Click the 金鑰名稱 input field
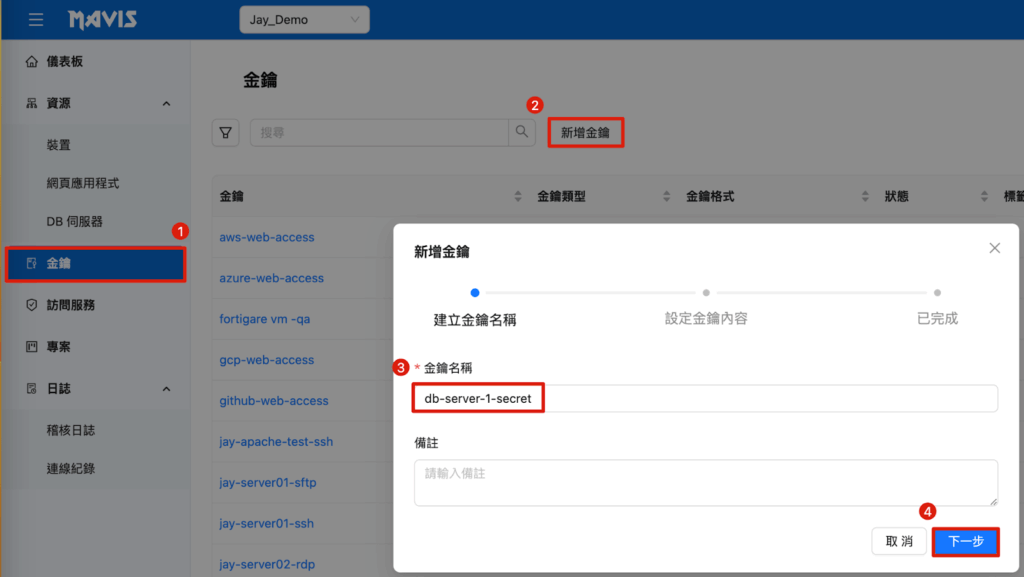Screen dimensions: 1024x577 point(705,399)
